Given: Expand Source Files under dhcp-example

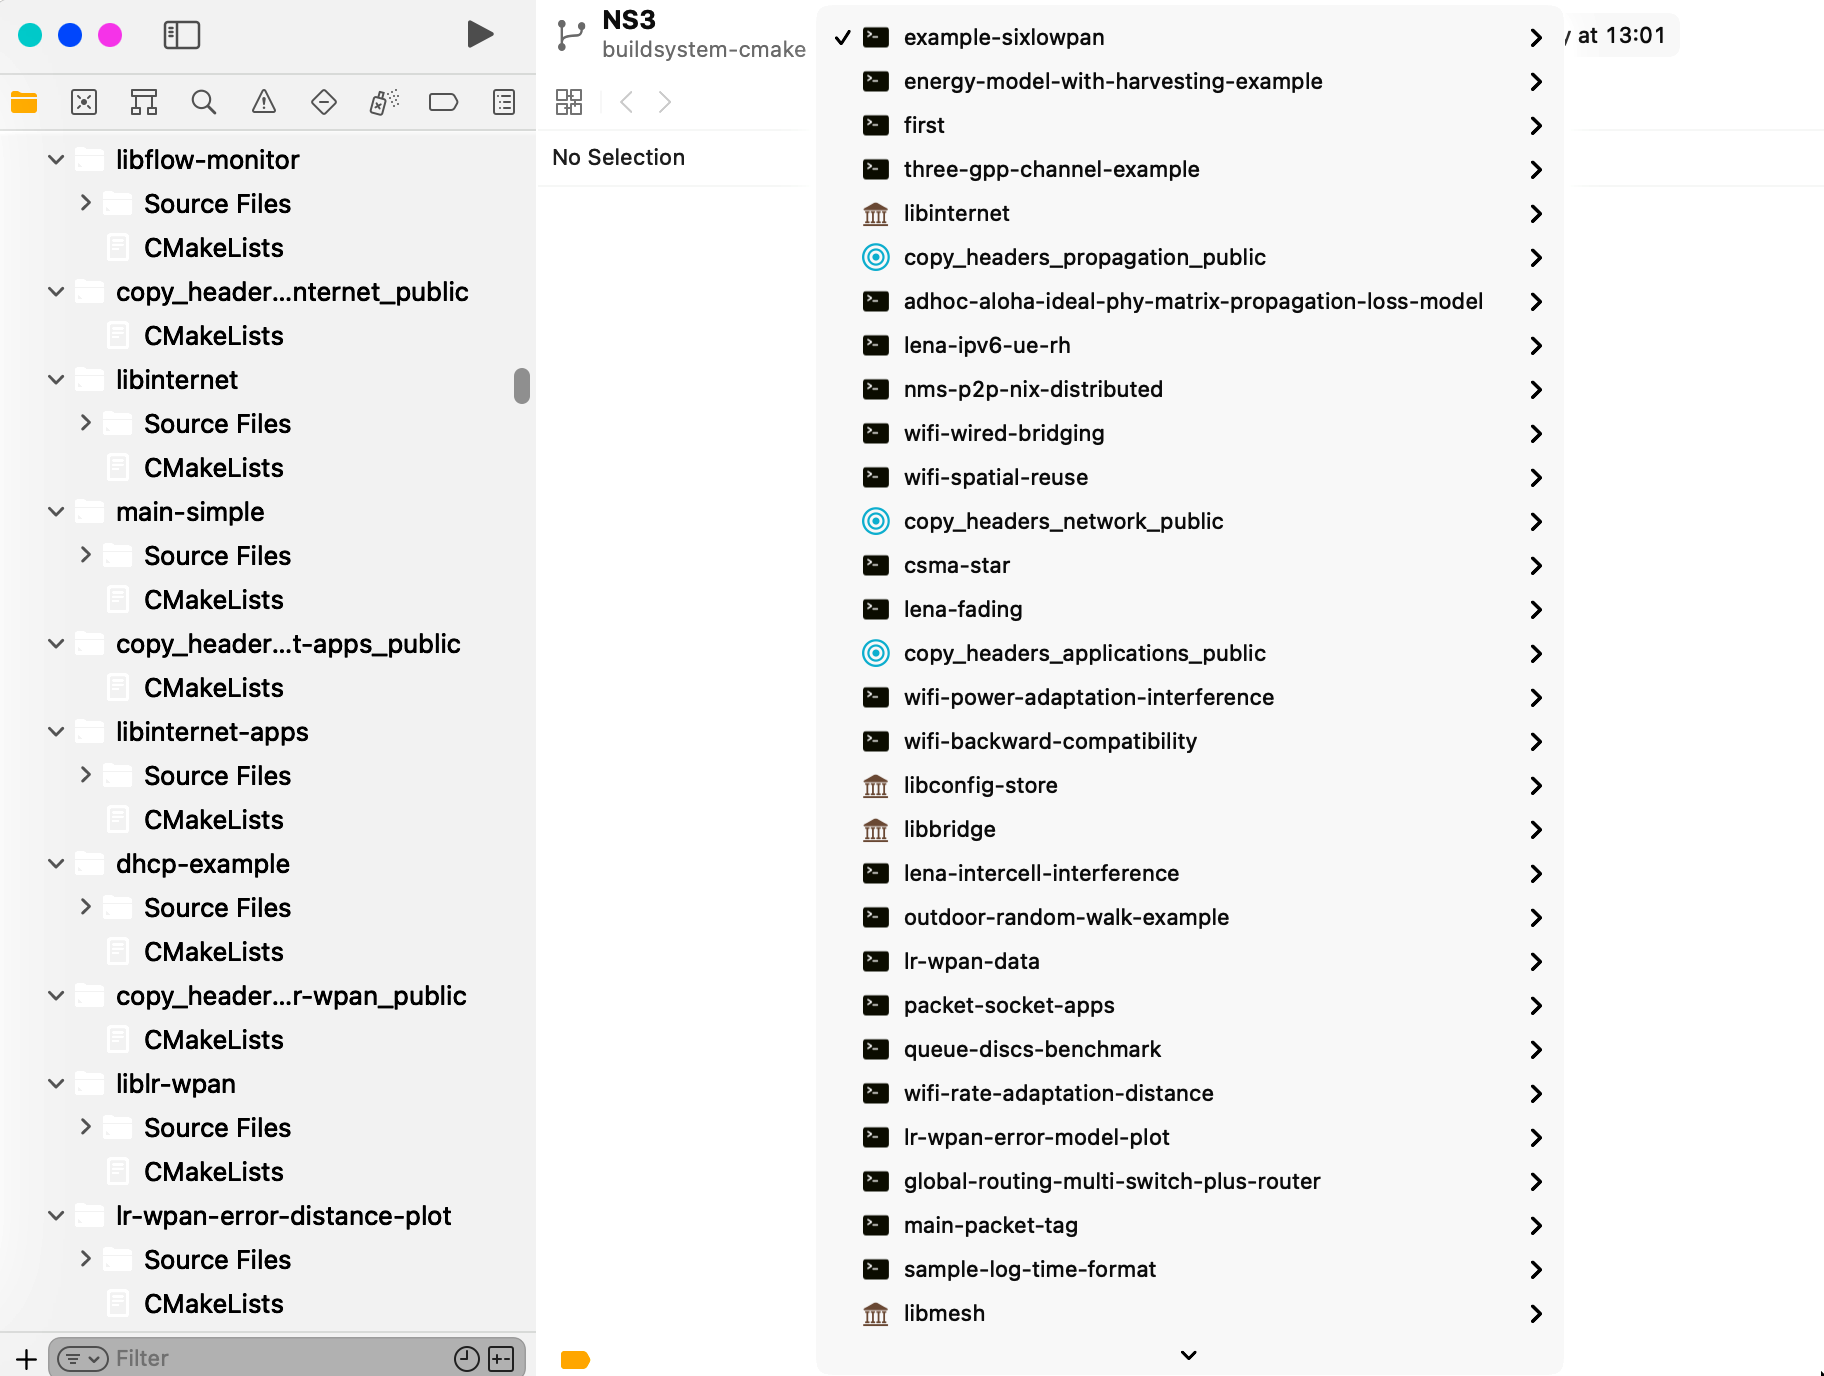Looking at the screenshot, I should coord(86,907).
